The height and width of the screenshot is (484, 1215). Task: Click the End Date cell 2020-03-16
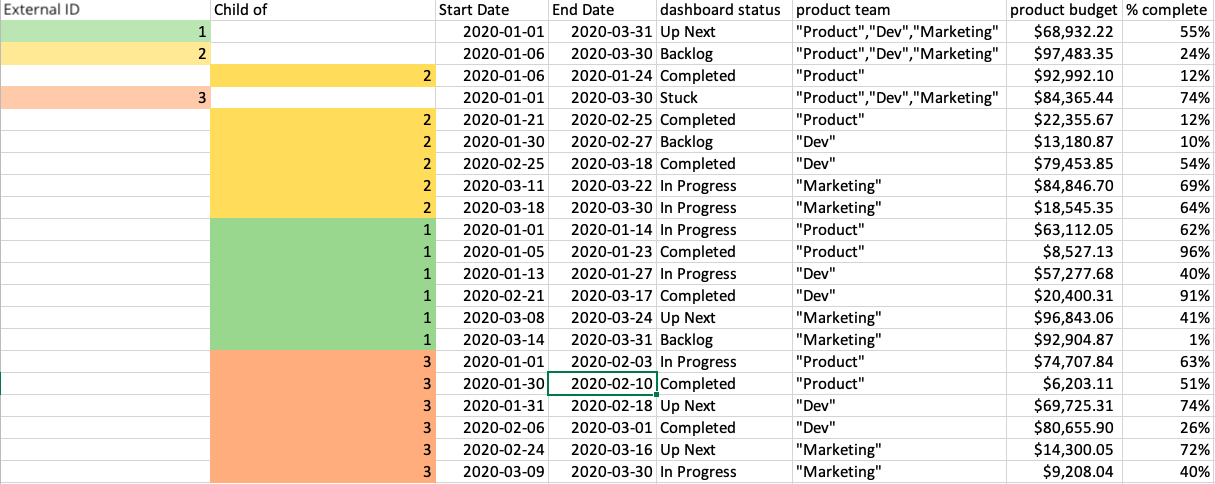point(602,450)
